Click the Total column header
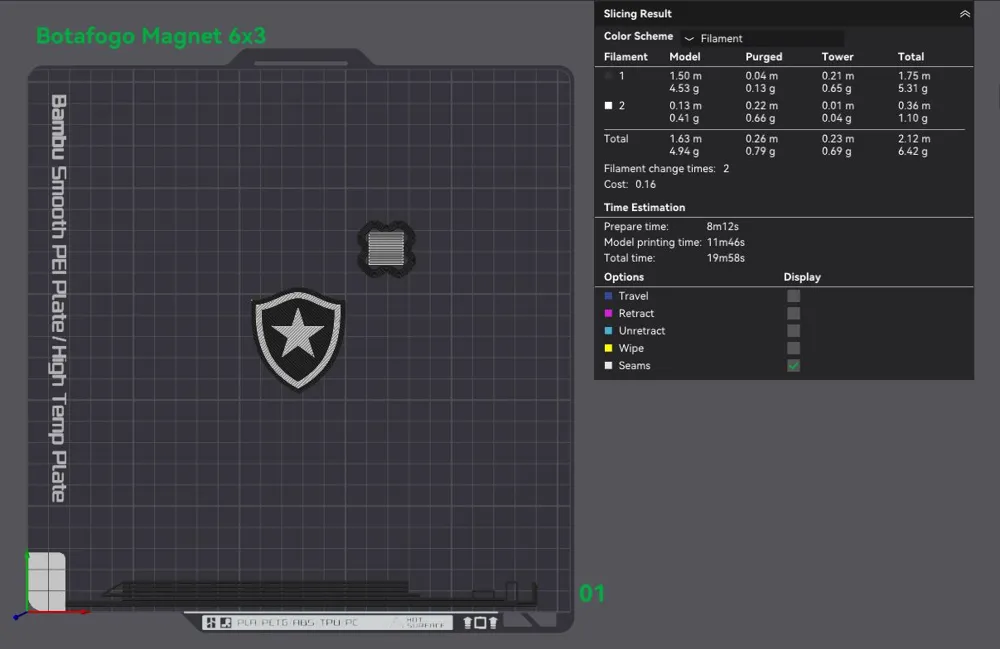Viewport: 1000px width, 649px height. [911, 57]
